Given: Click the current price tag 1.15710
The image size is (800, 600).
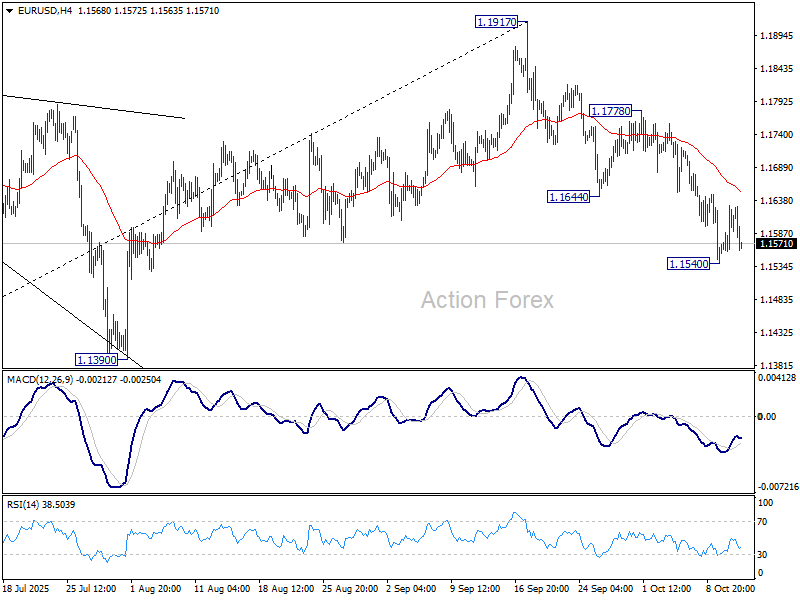Looking at the screenshot, I should [776, 243].
